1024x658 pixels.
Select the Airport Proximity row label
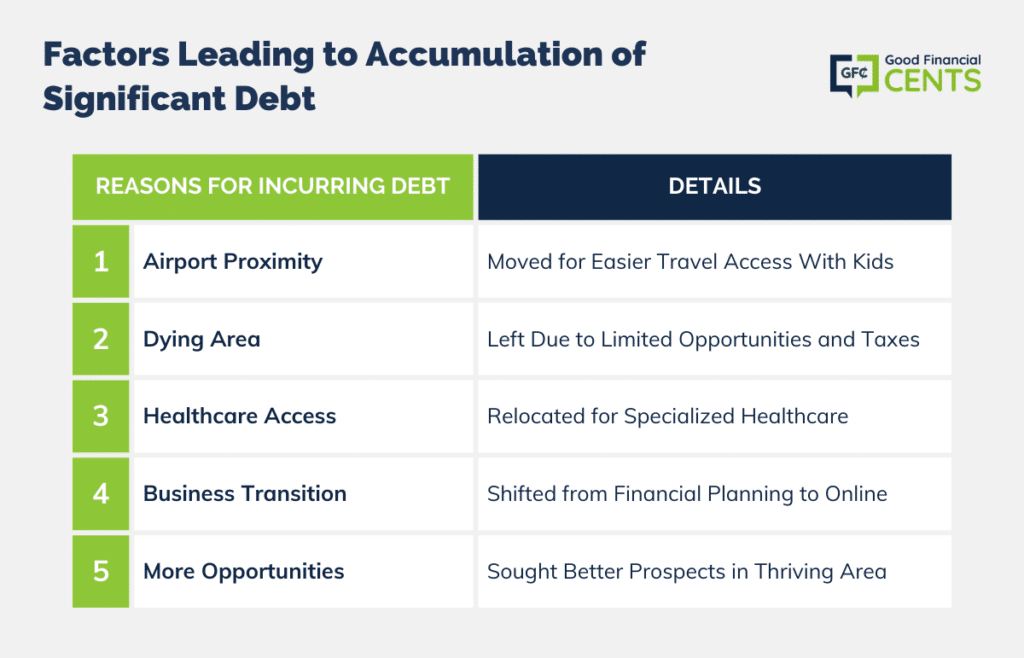tap(233, 262)
